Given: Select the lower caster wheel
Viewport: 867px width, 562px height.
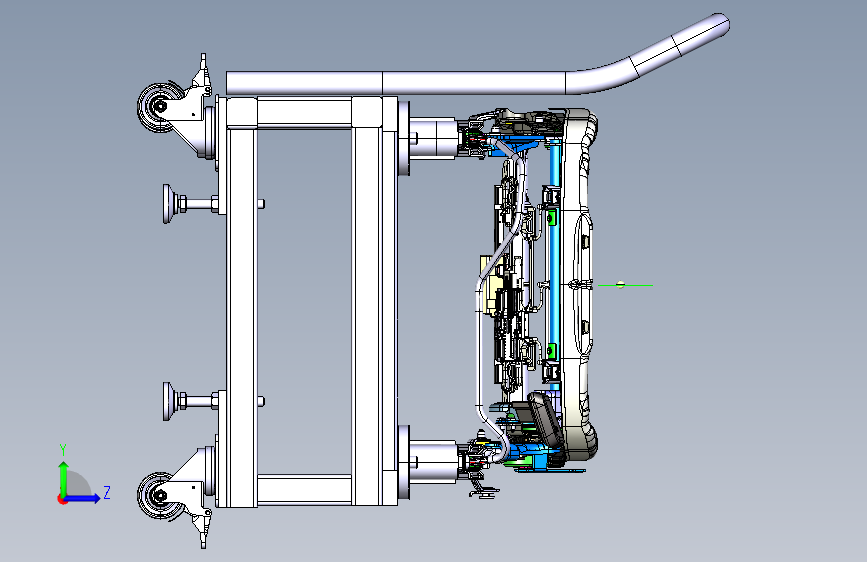Looking at the screenshot, I should click(158, 496).
